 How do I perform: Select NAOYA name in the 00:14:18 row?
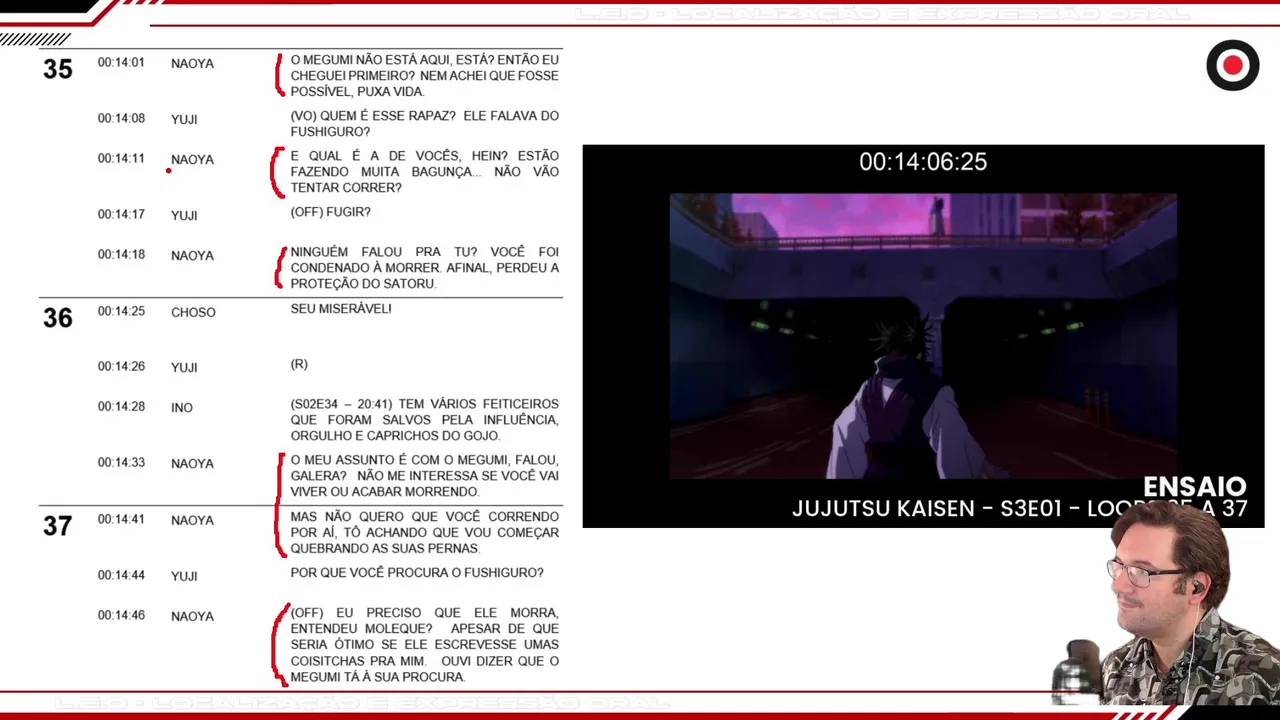192,255
